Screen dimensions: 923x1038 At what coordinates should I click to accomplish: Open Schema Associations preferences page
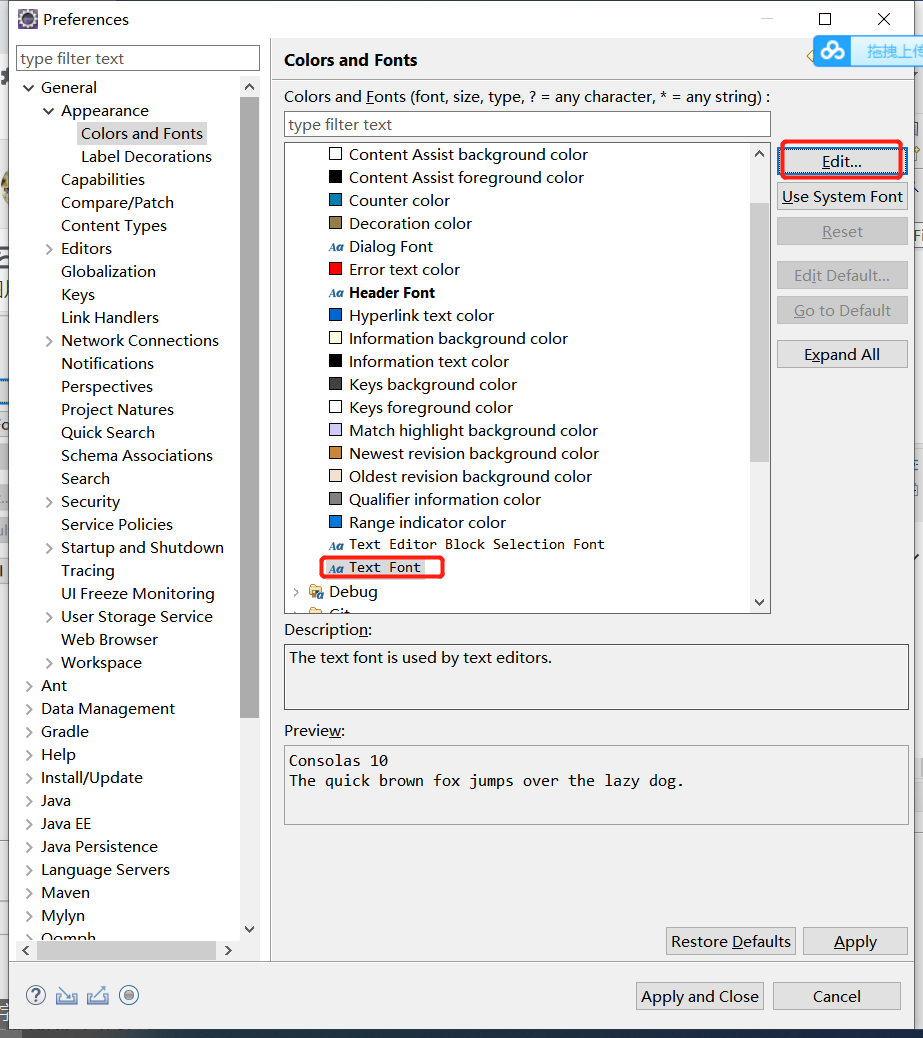(x=137, y=455)
